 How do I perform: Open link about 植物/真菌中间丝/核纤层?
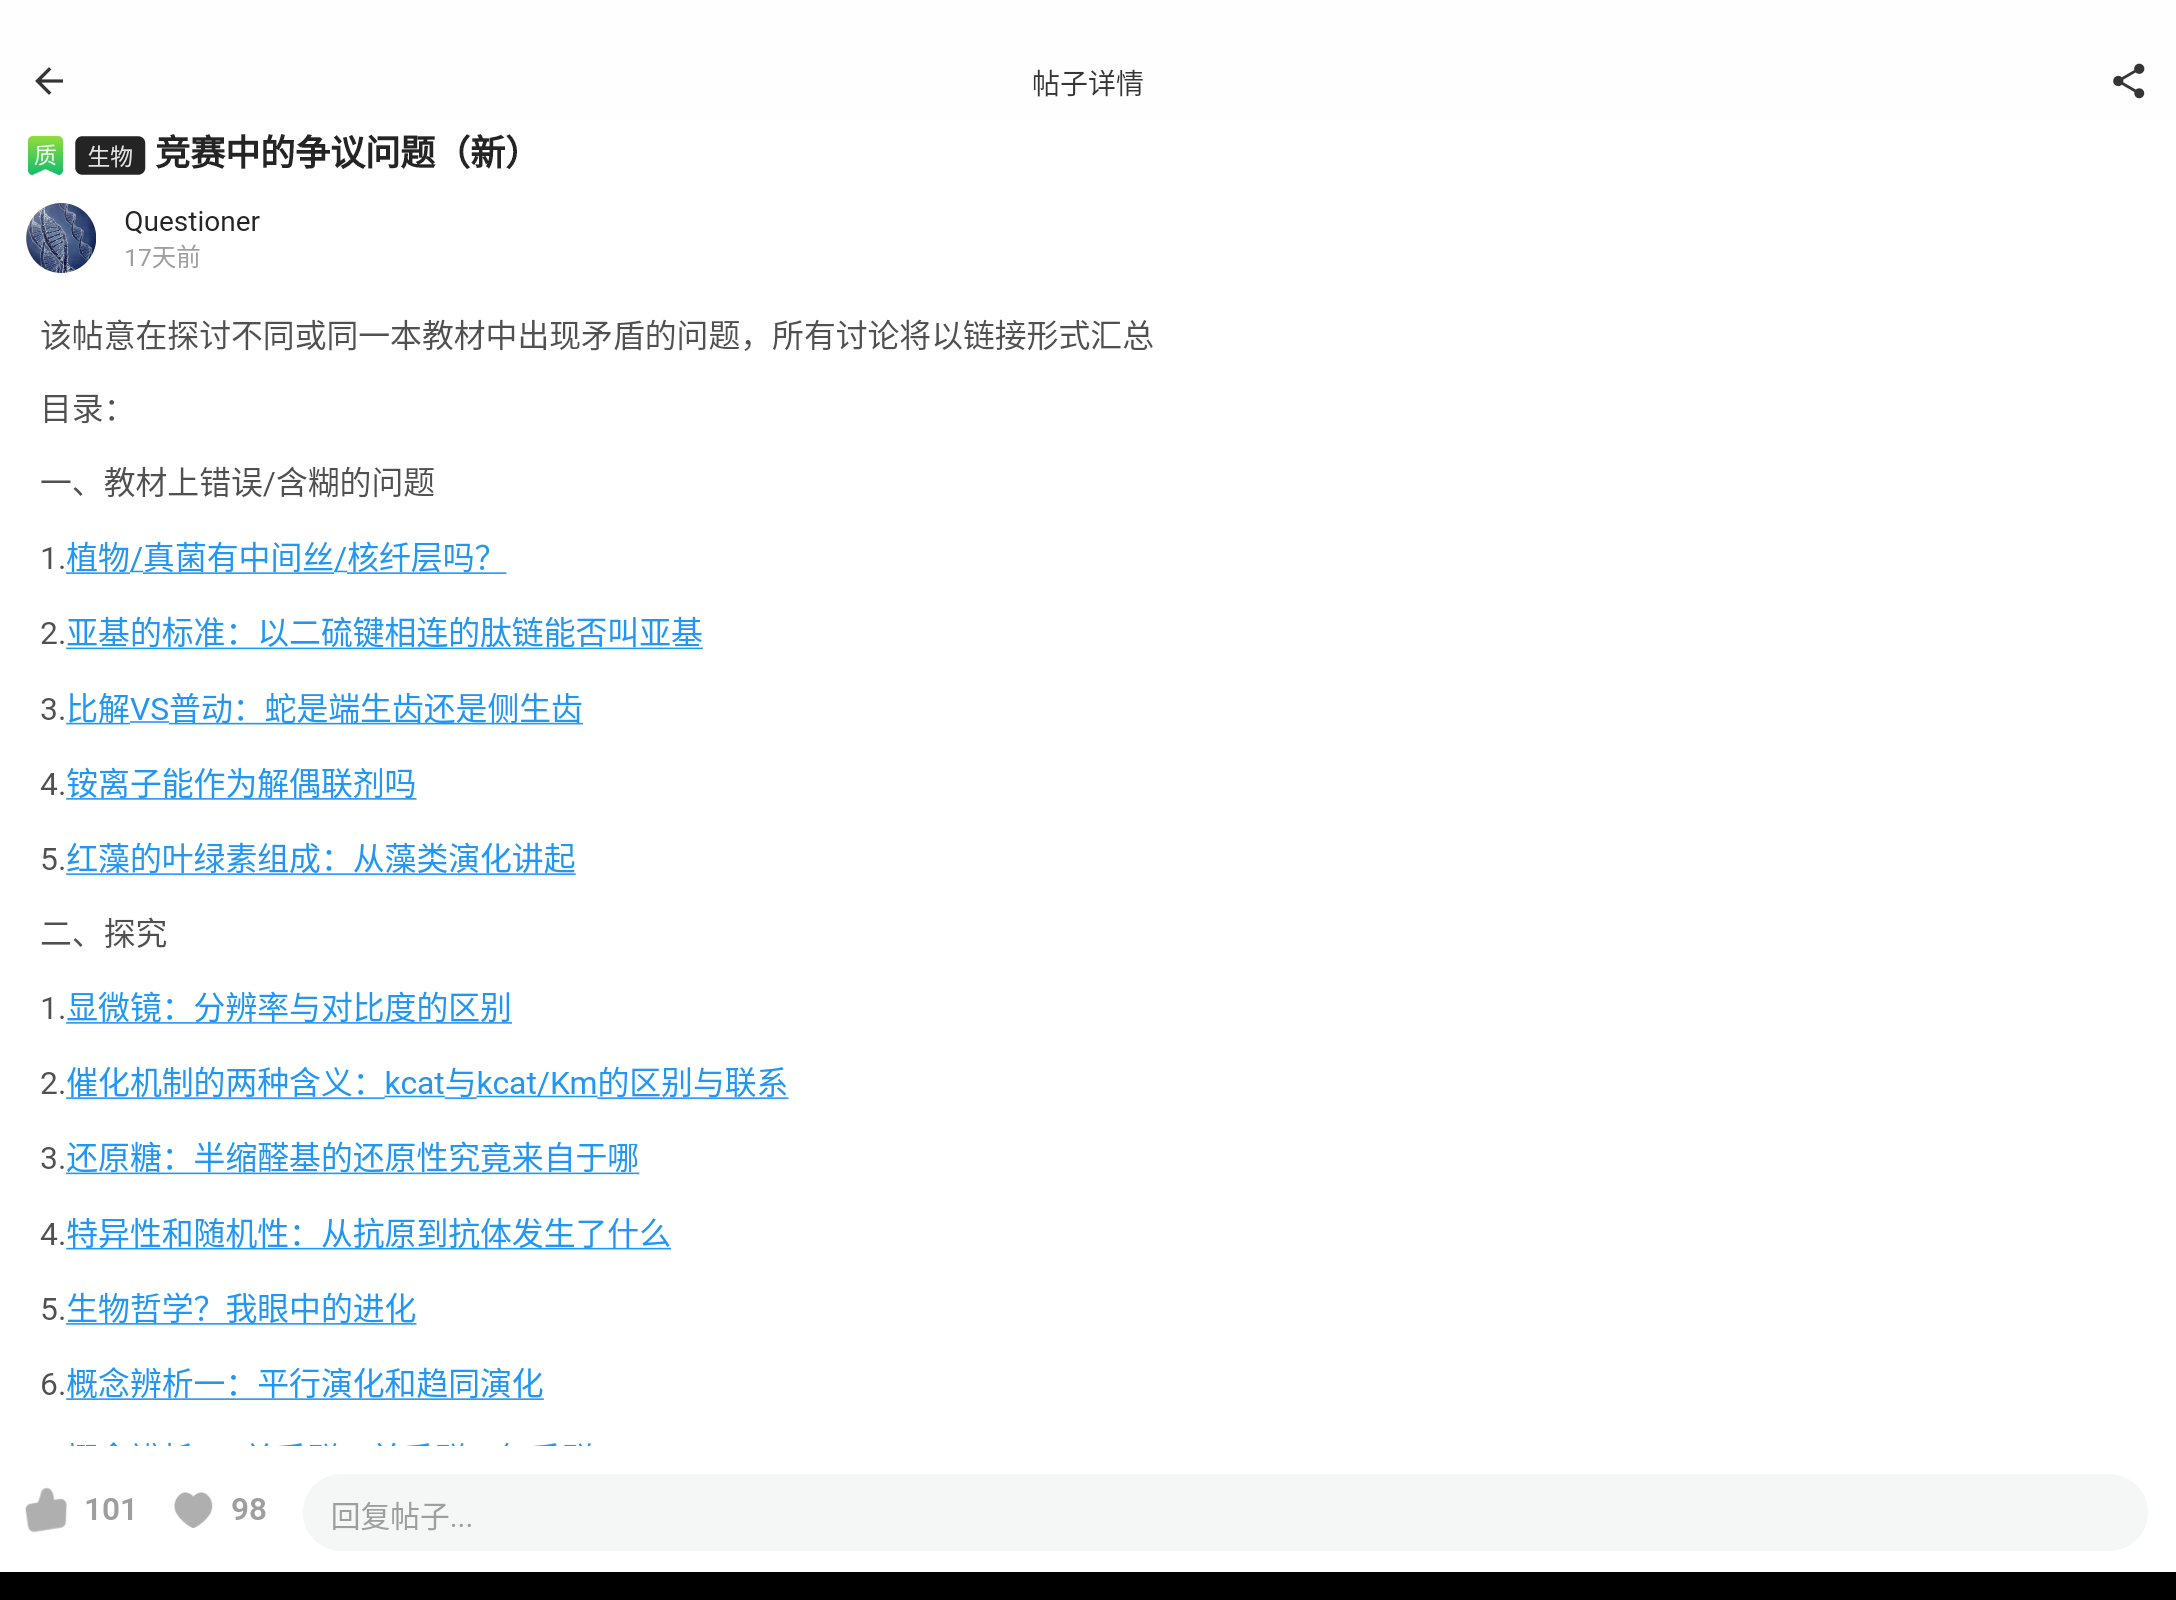[x=285, y=558]
